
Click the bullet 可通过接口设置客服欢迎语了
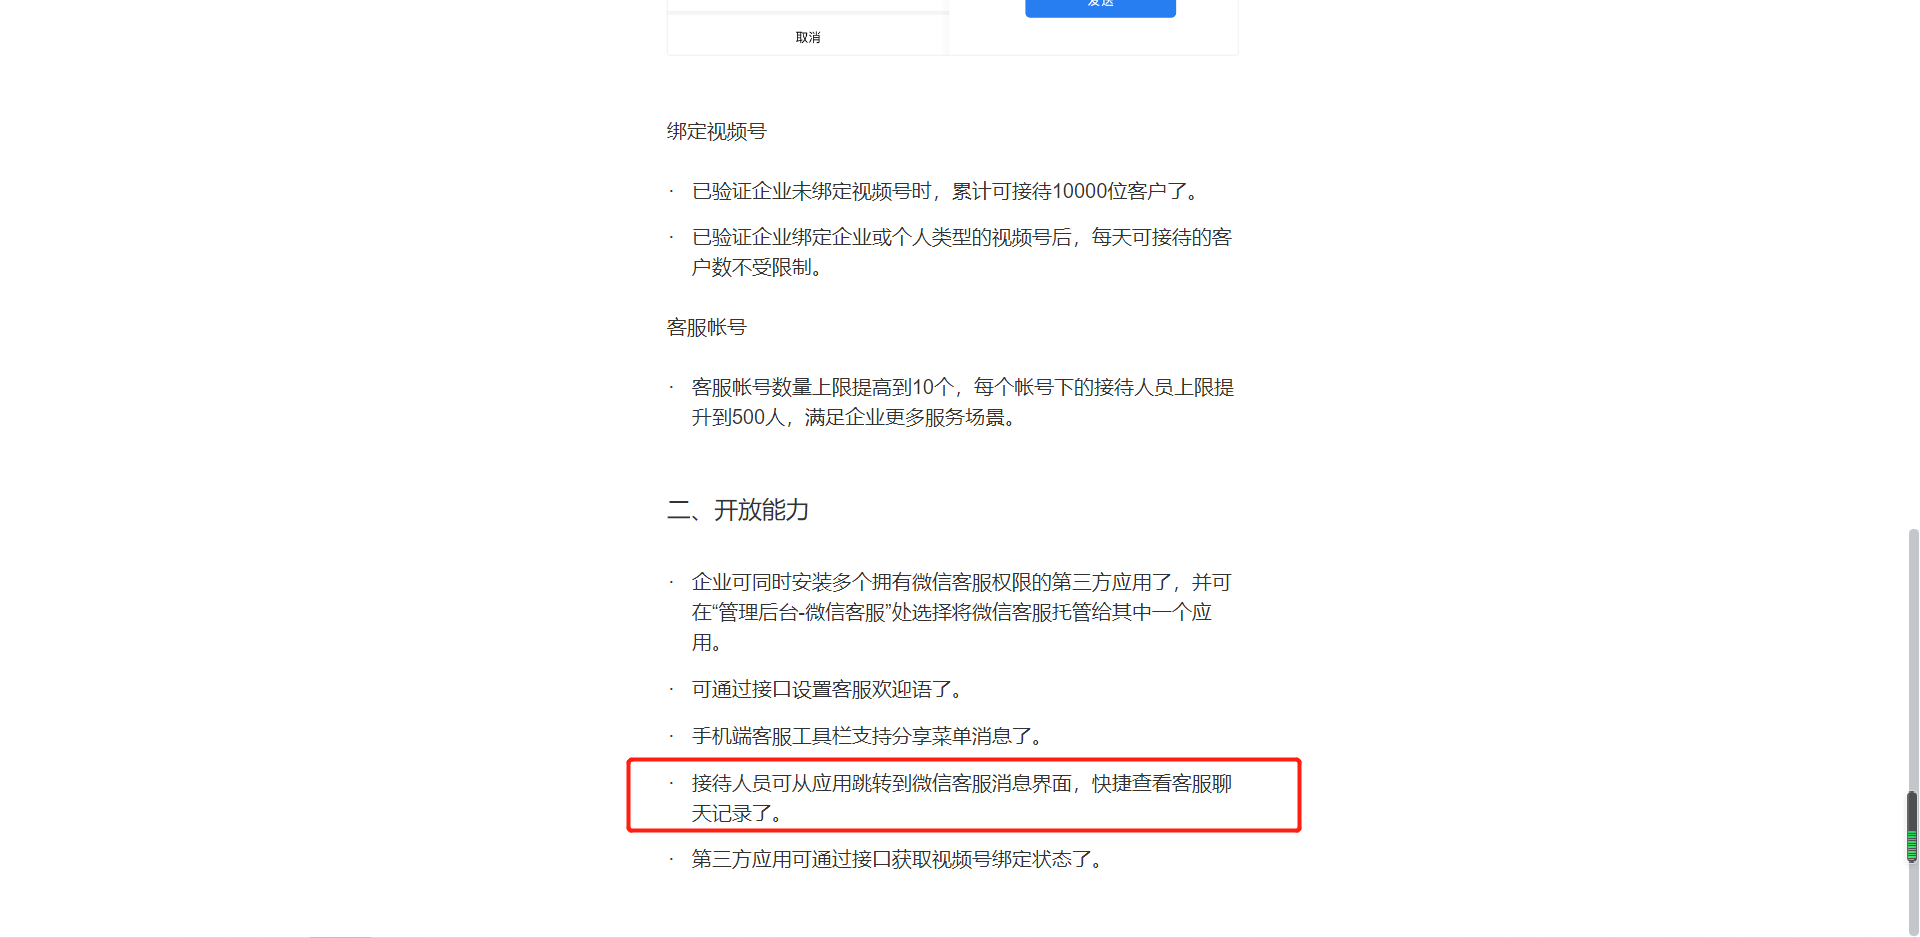[x=827, y=689]
